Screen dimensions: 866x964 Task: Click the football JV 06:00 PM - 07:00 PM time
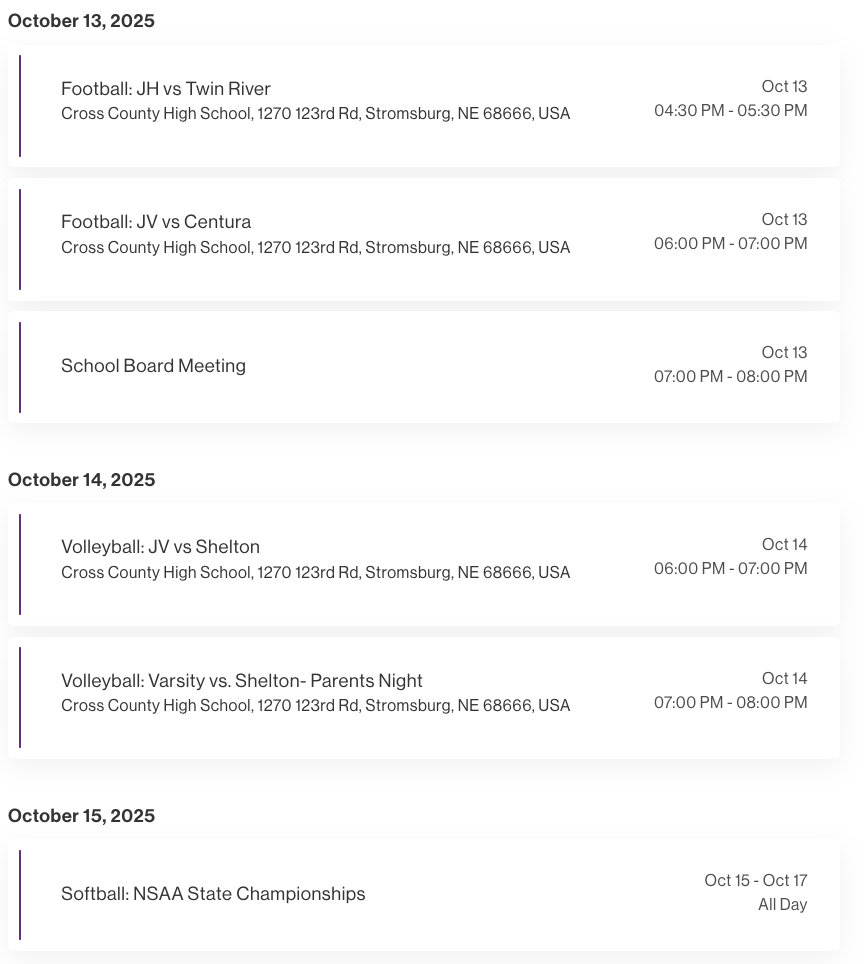(x=730, y=244)
